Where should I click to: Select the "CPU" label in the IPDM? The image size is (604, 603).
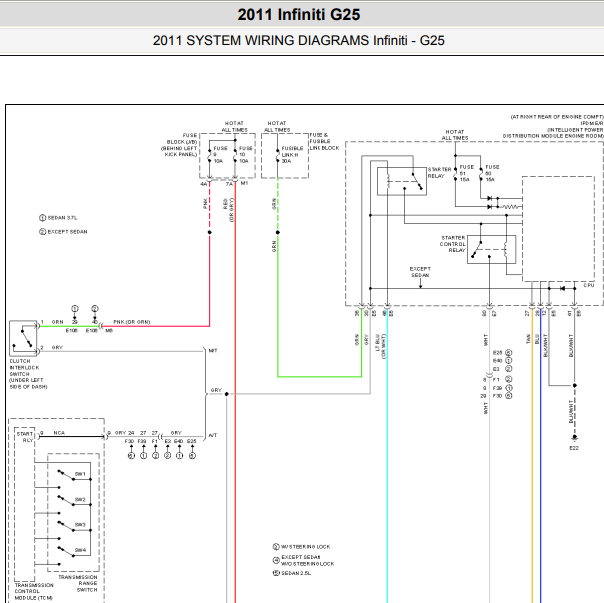click(589, 286)
